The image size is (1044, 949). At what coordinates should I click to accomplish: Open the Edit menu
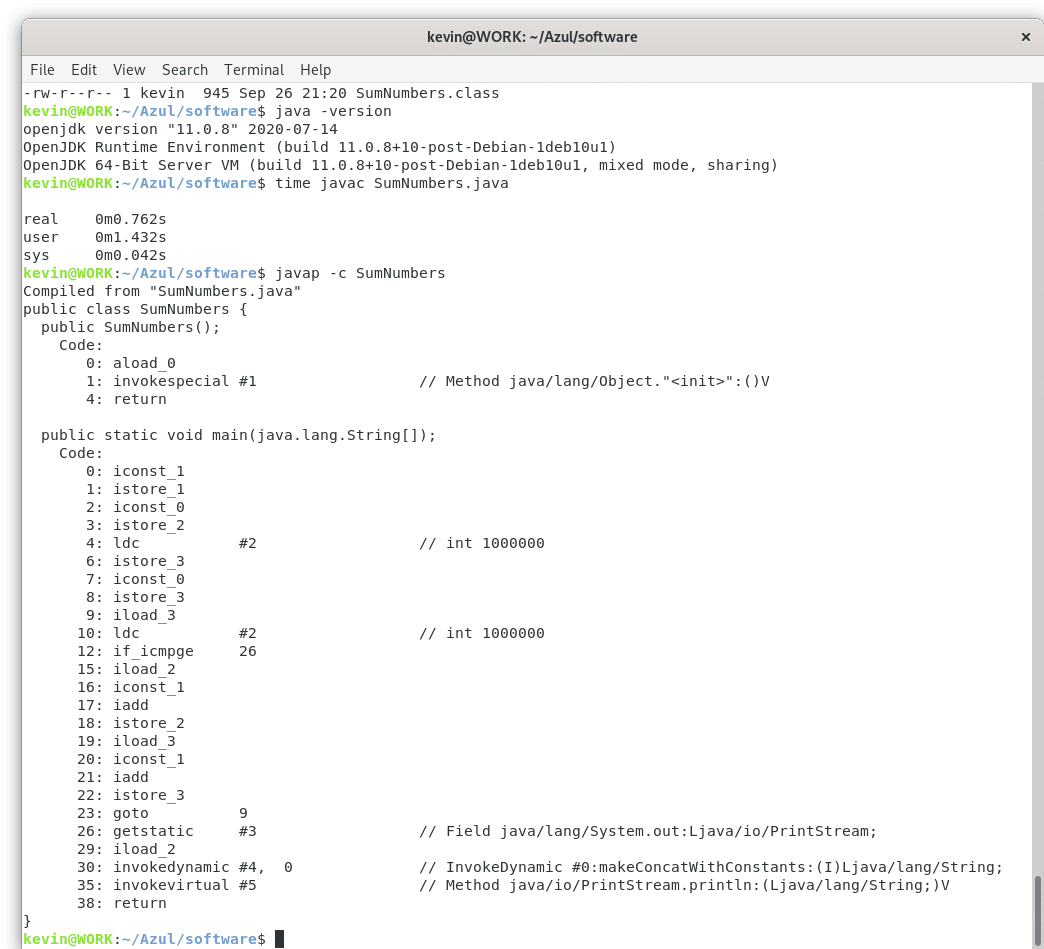[84, 70]
